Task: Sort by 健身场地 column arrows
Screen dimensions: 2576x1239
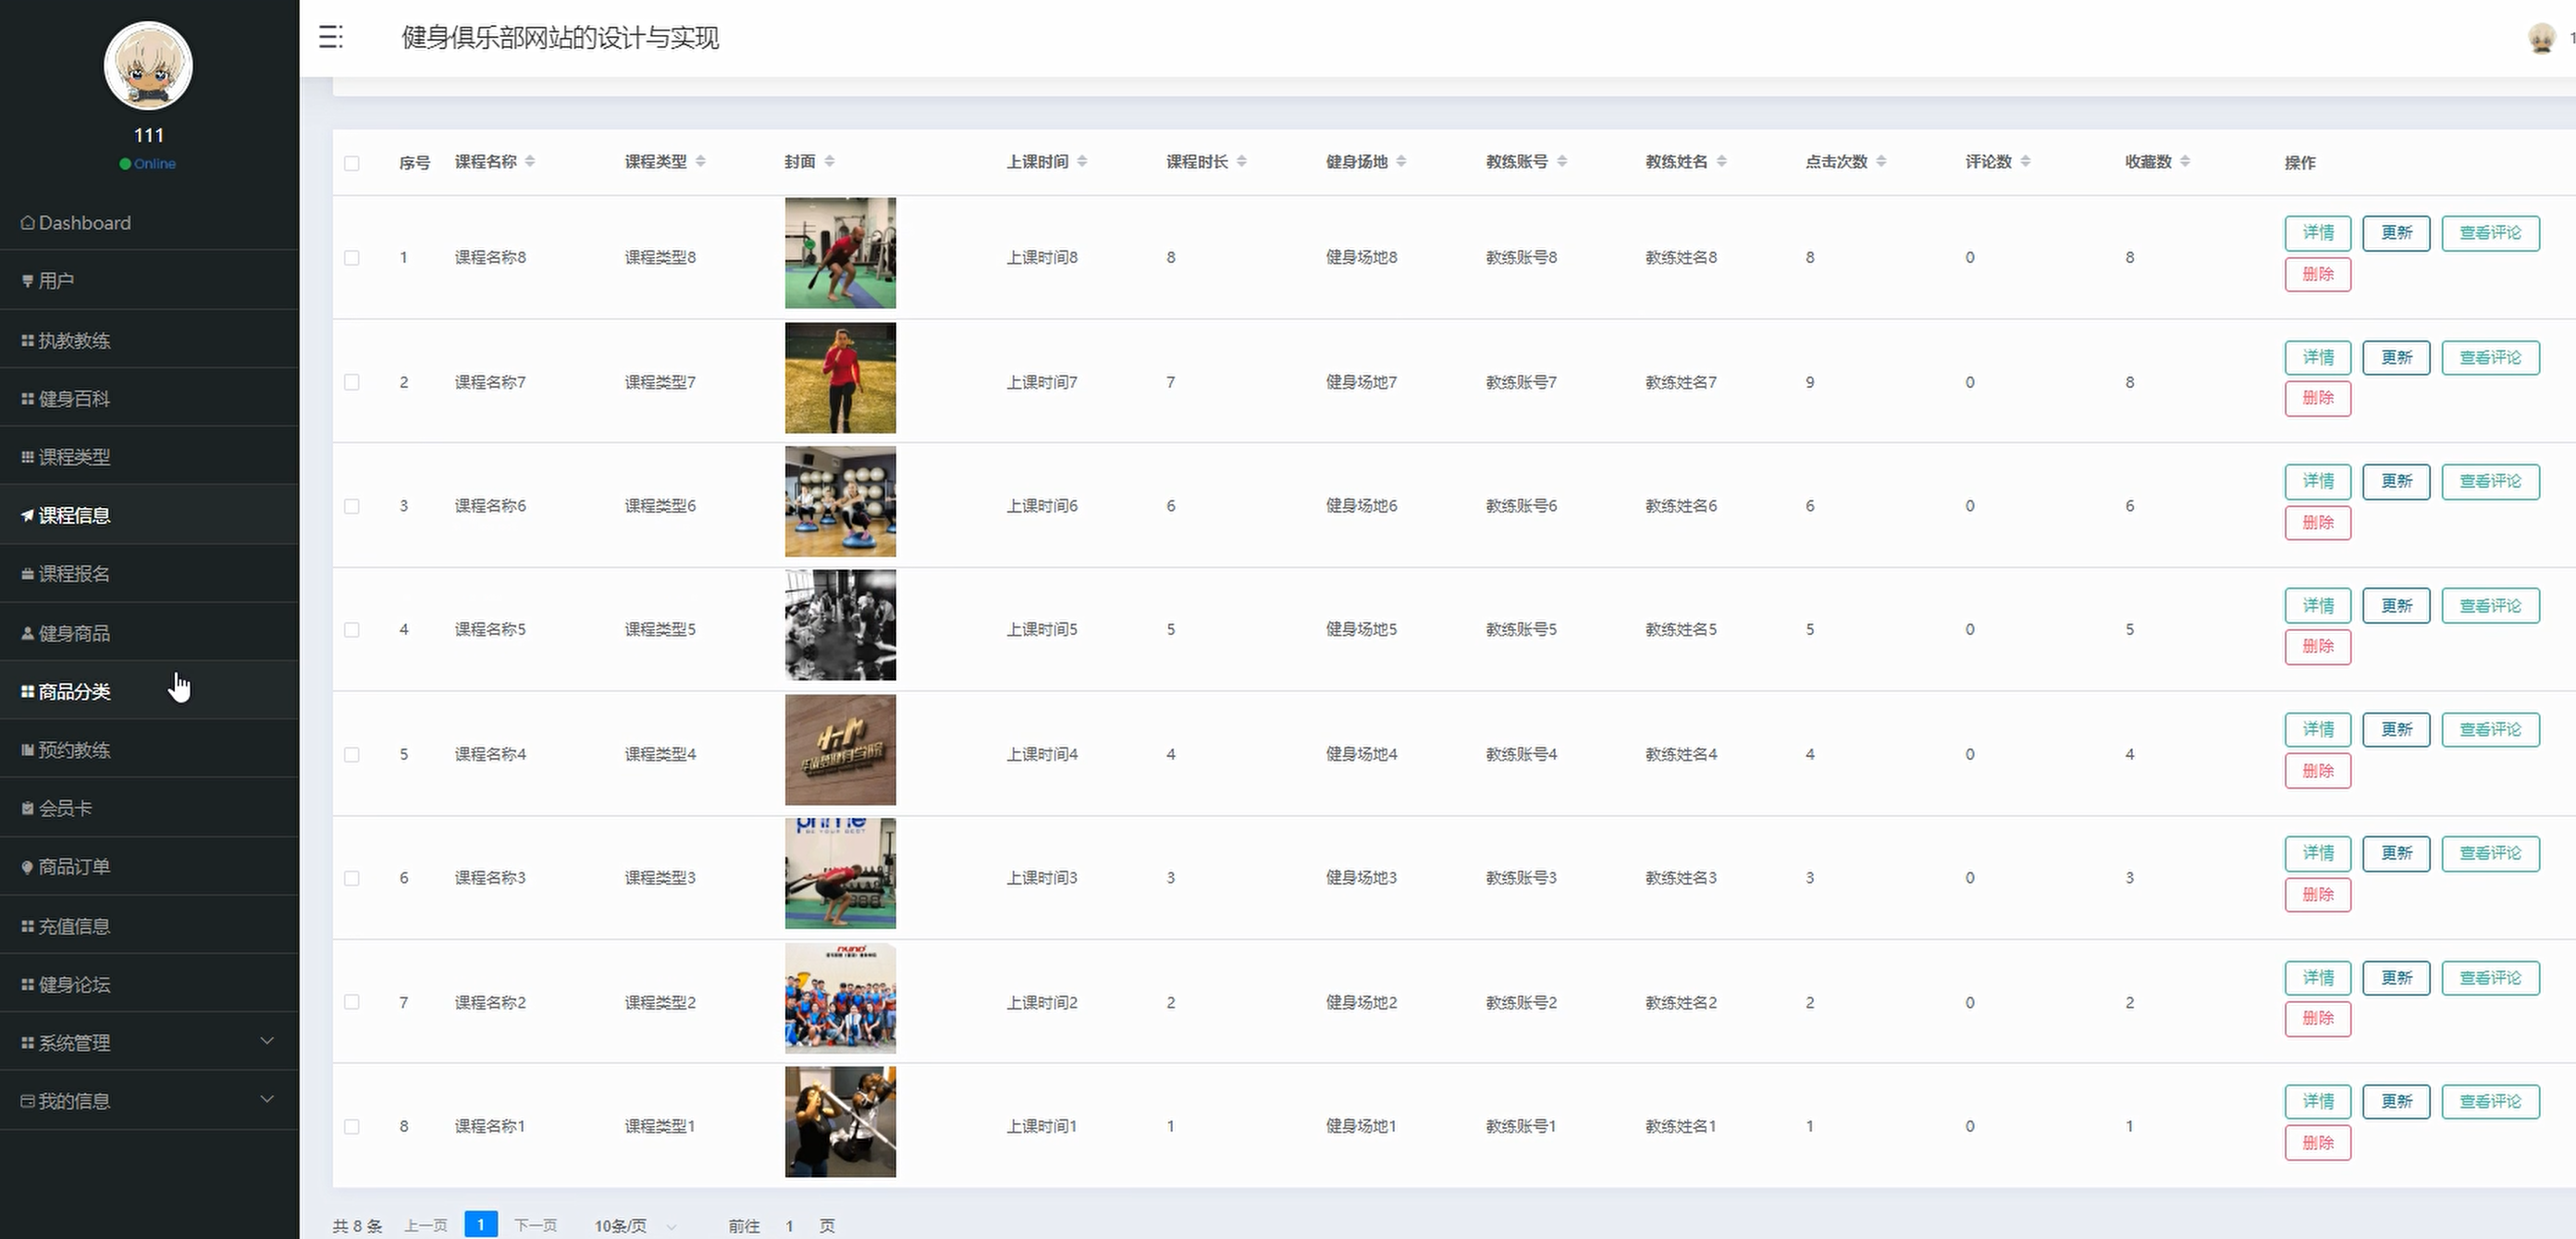Action: (1401, 161)
